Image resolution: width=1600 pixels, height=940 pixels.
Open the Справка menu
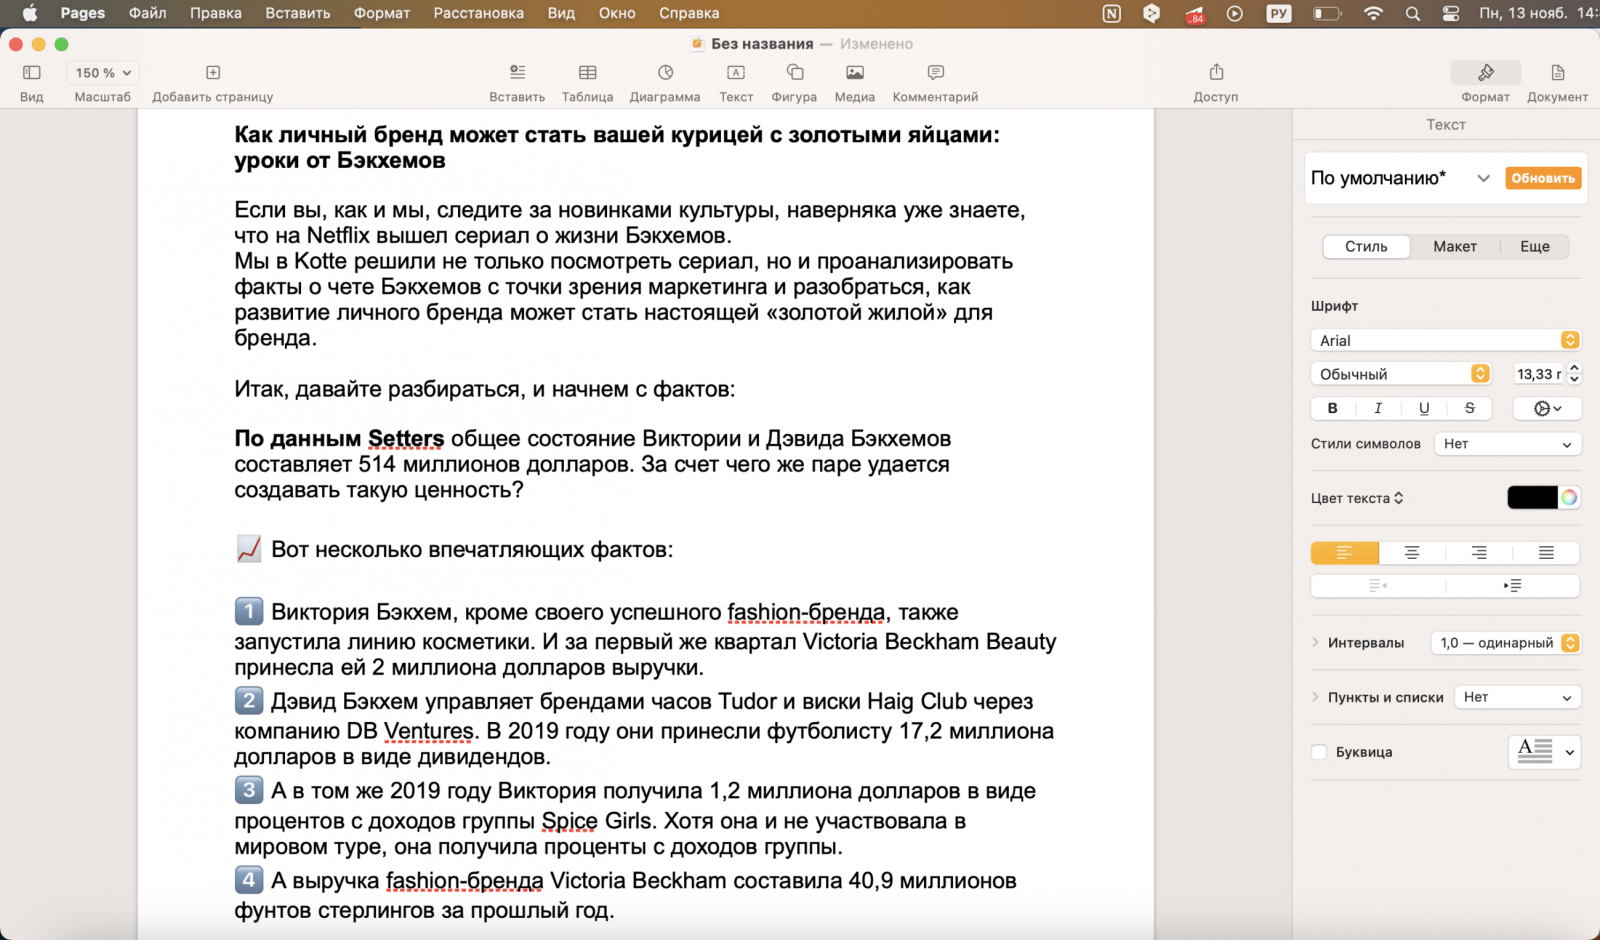[689, 14]
